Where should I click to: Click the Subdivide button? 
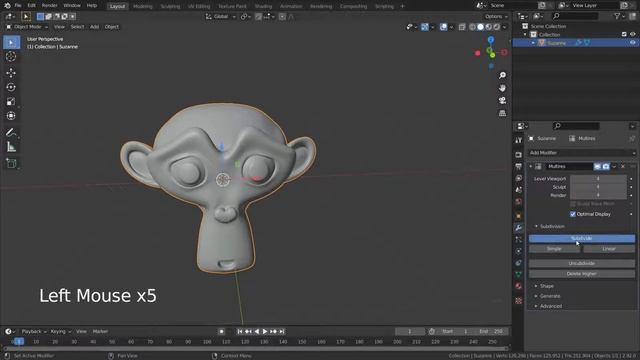[x=582, y=238]
